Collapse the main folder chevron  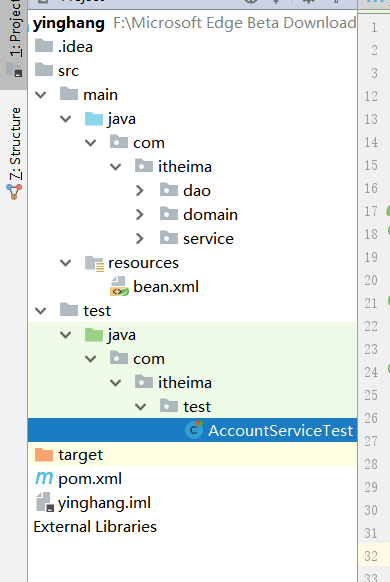tap(40, 95)
